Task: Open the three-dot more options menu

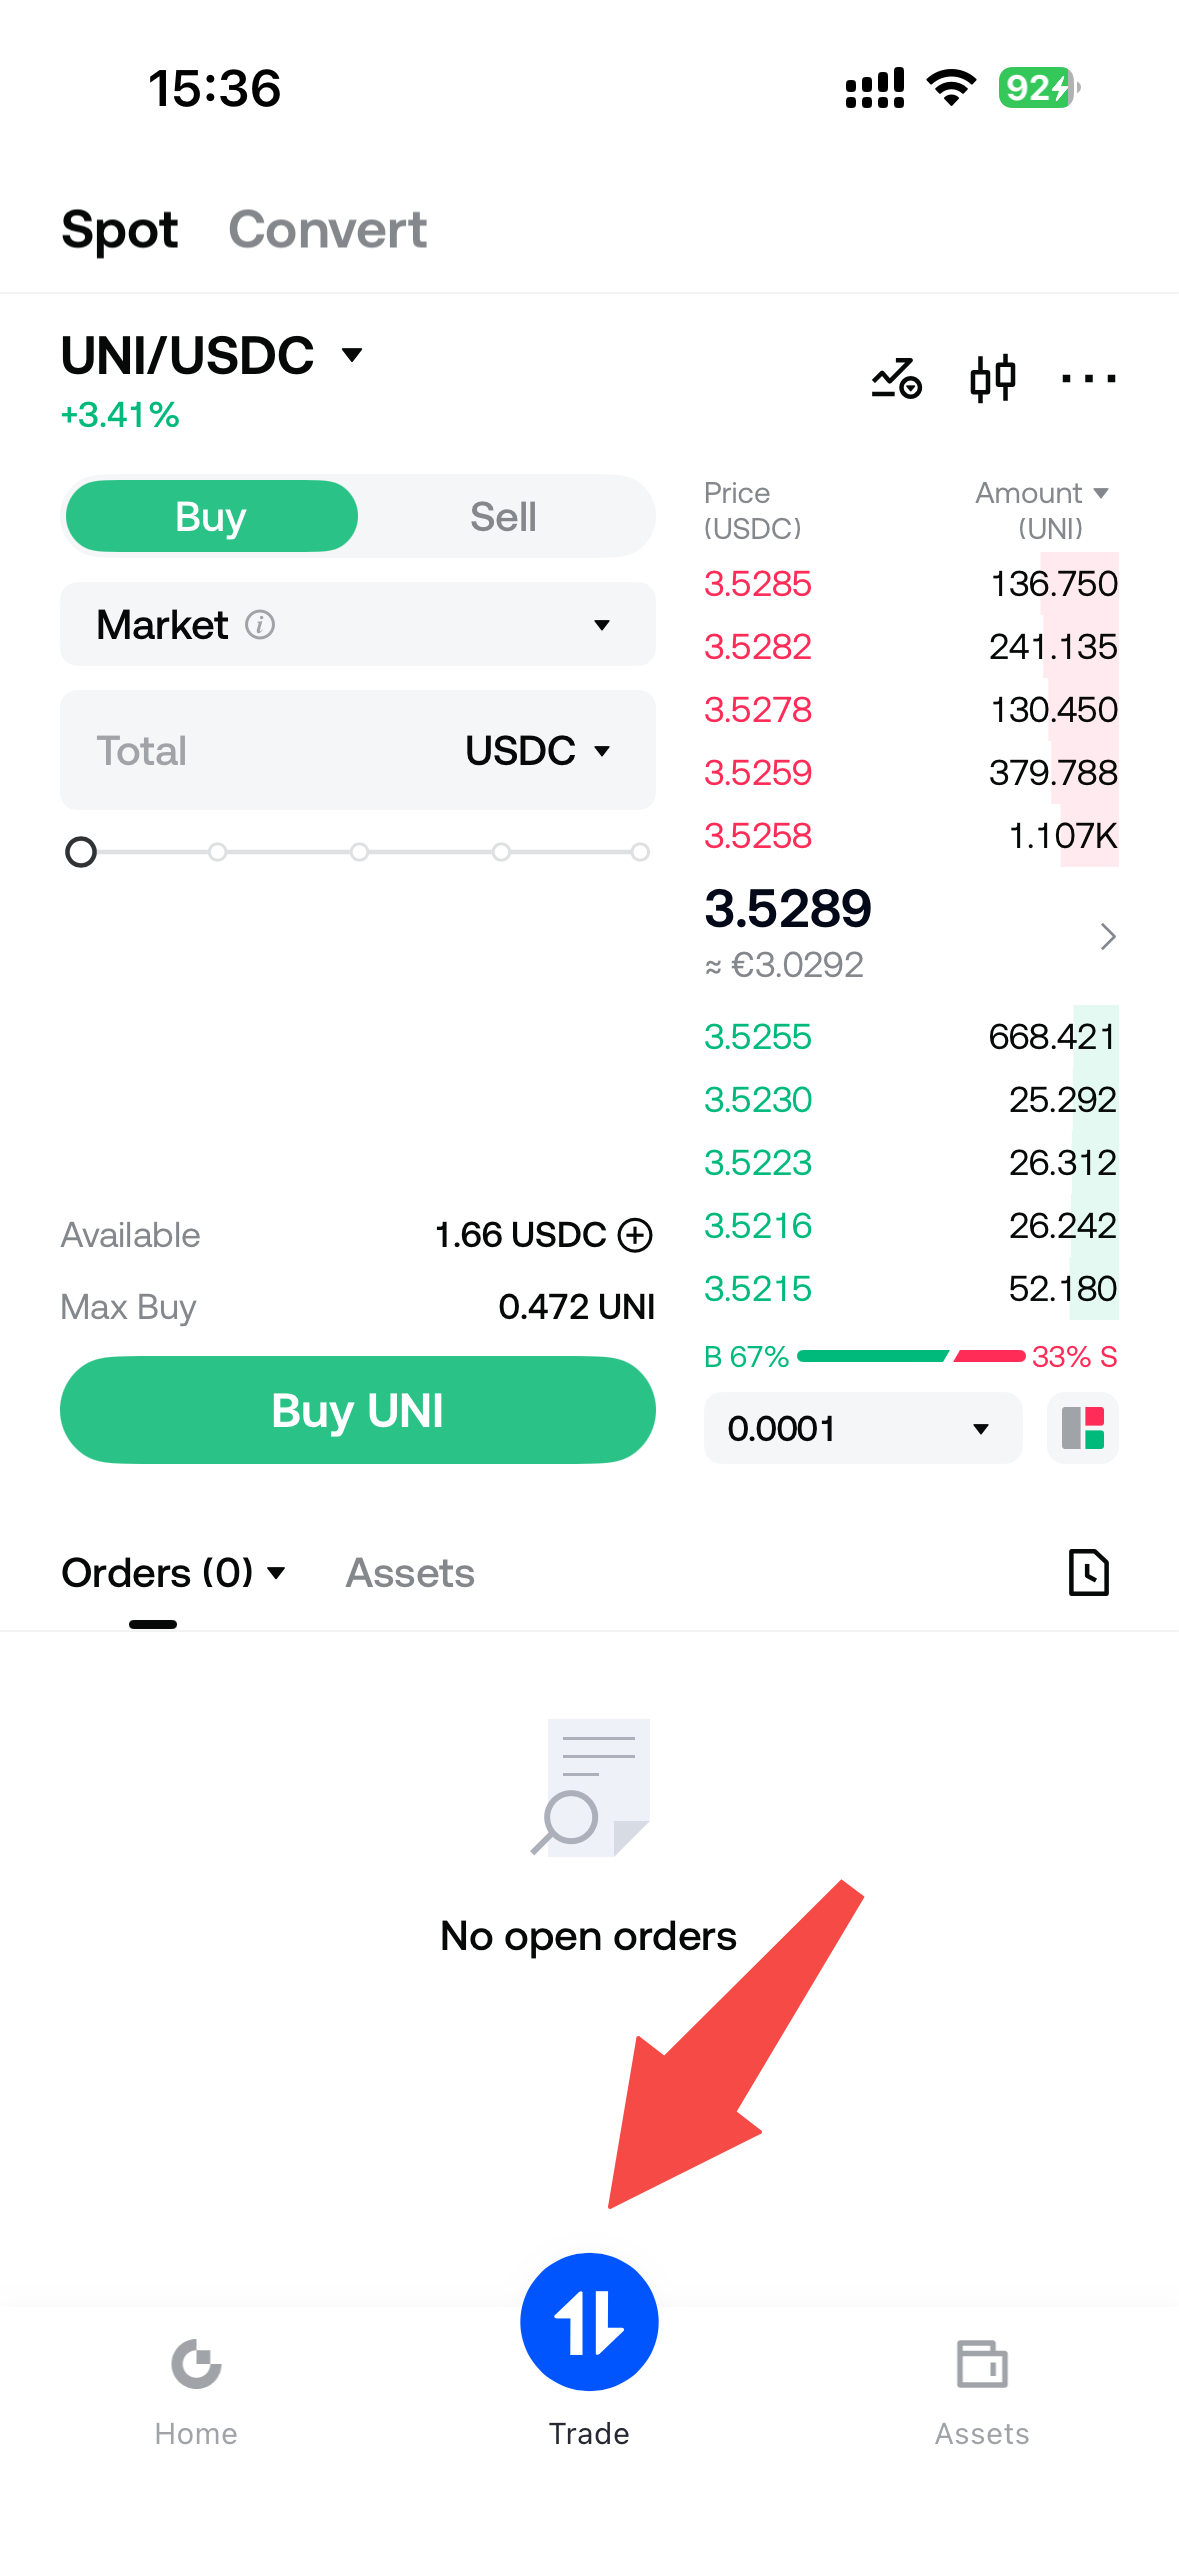Action: [1088, 379]
